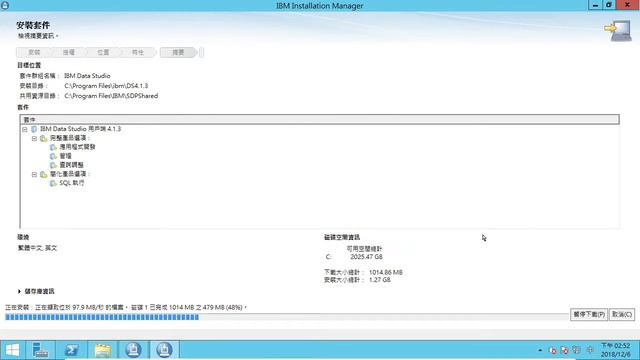This screenshot has width=640, height=360.
Task: Click the 安裝 wizard step
Action: (x=34, y=52)
